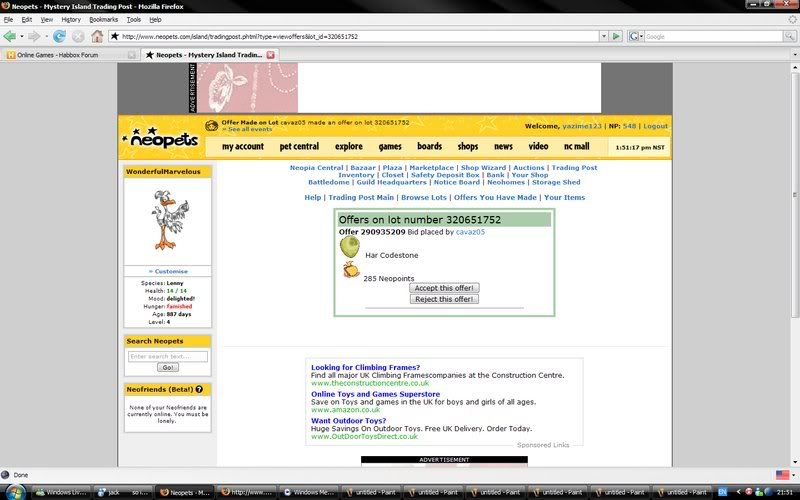The height and width of the screenshot is (500, 800).
Task: Click the Home icon in toolbar
Action: pyautogui.click(x=95, y=36)
